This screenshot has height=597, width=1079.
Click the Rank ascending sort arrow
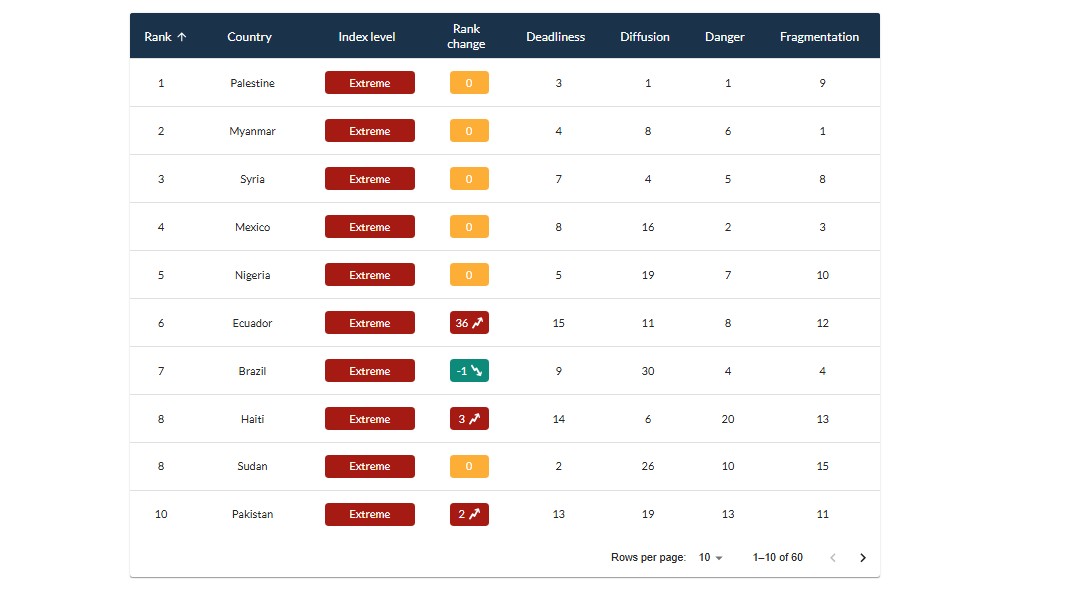pos(181,37)
